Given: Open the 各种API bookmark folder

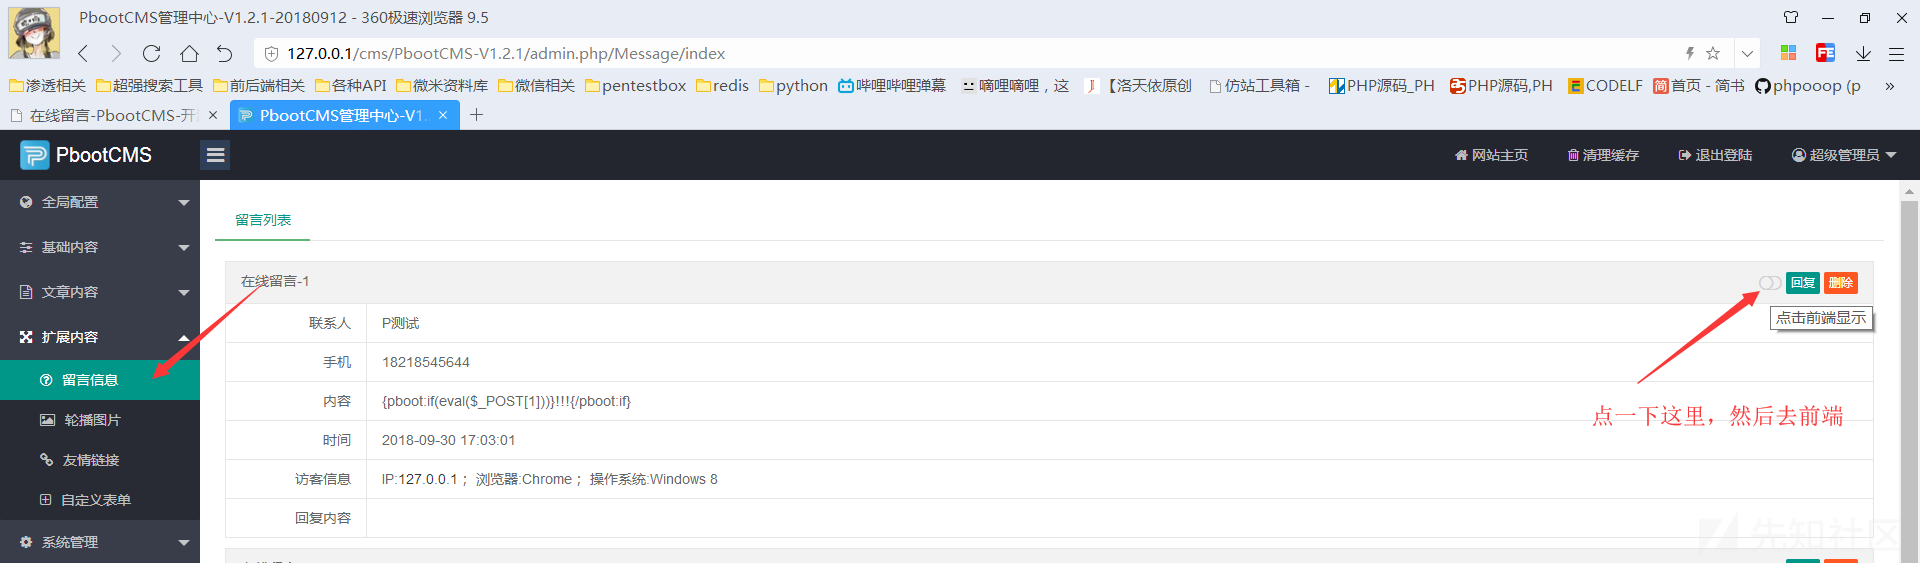Looking at the screenshot, I should (350, 86).
